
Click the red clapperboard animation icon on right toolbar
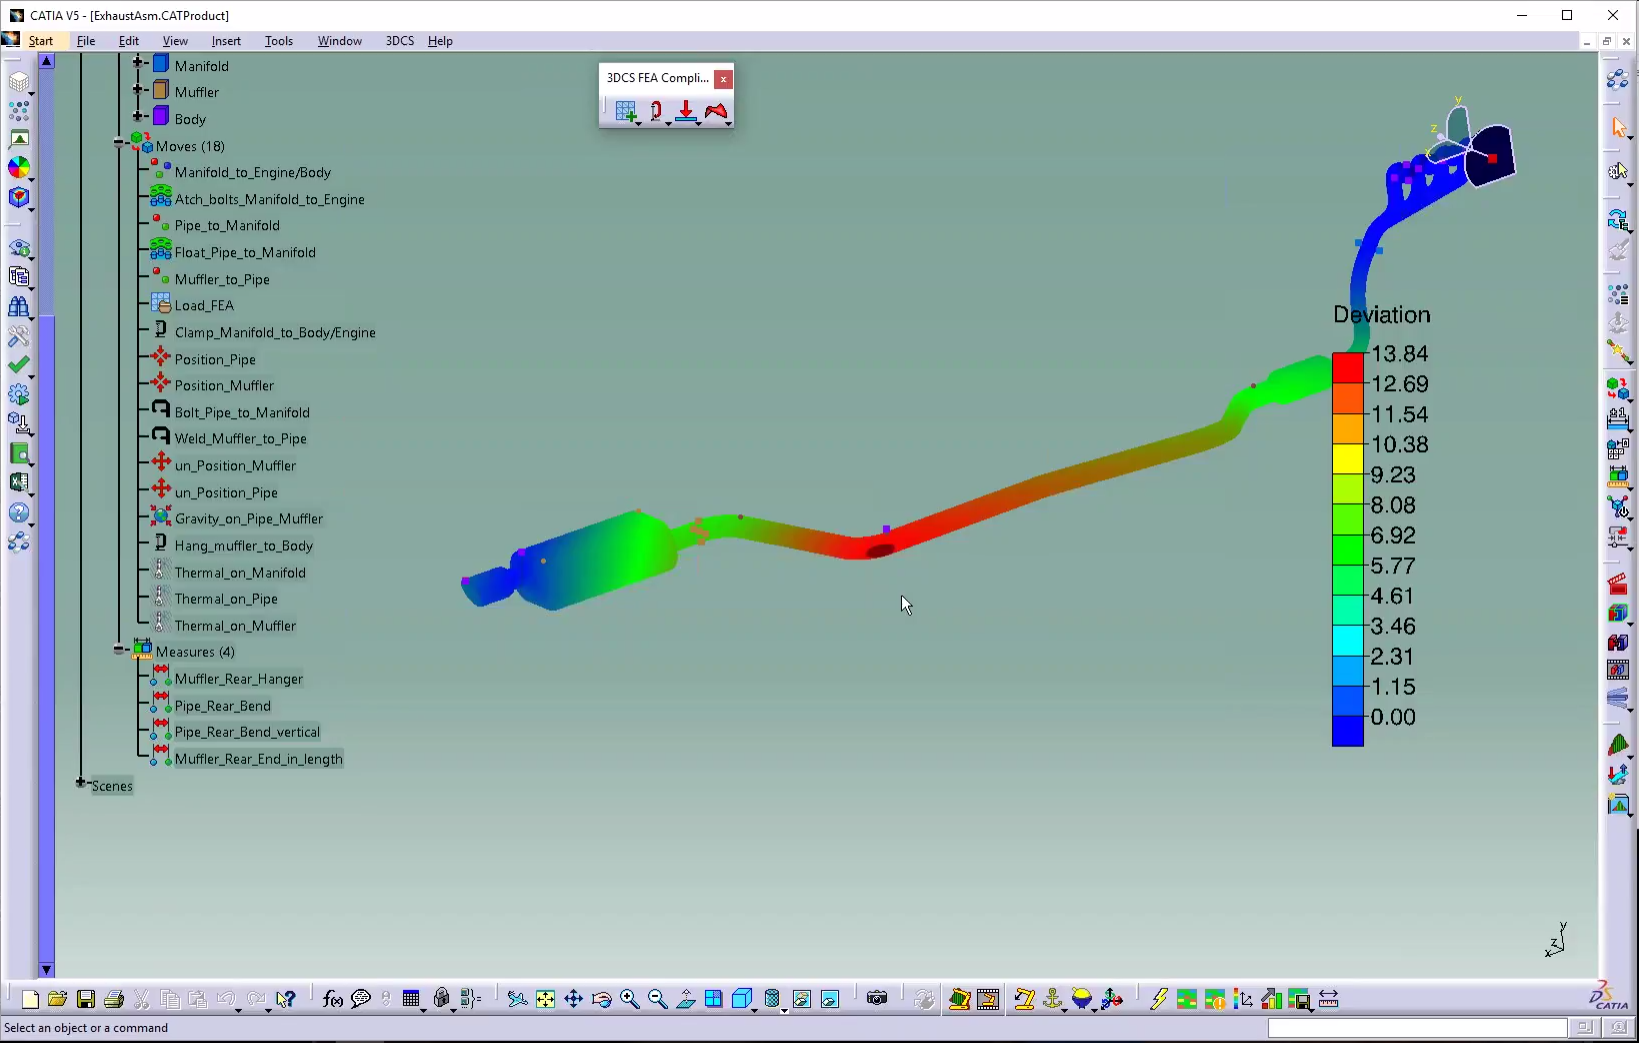click(x=1618, y=585)
